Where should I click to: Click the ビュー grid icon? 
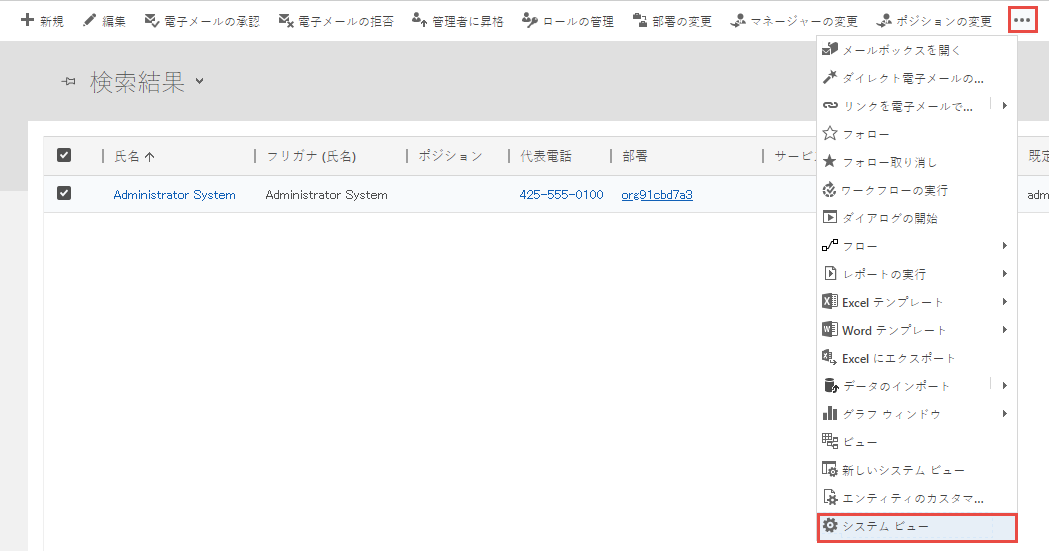pos(830,441)
